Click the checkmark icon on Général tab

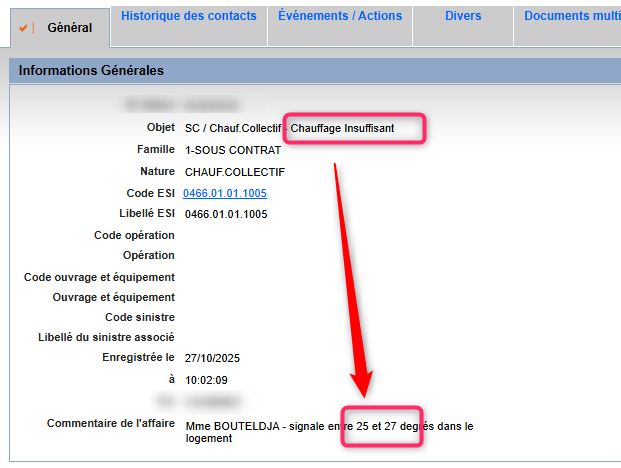pos(25,27)
